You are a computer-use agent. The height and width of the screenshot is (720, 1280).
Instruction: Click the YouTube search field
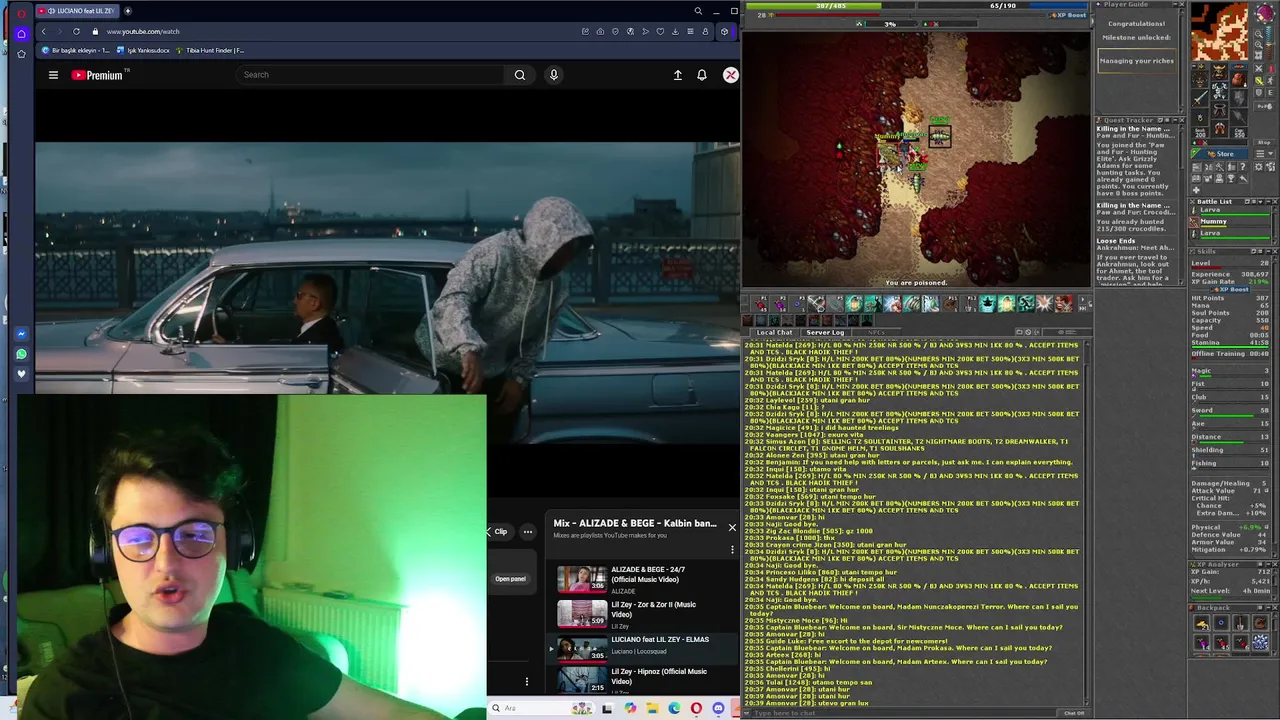pos(370,75)
